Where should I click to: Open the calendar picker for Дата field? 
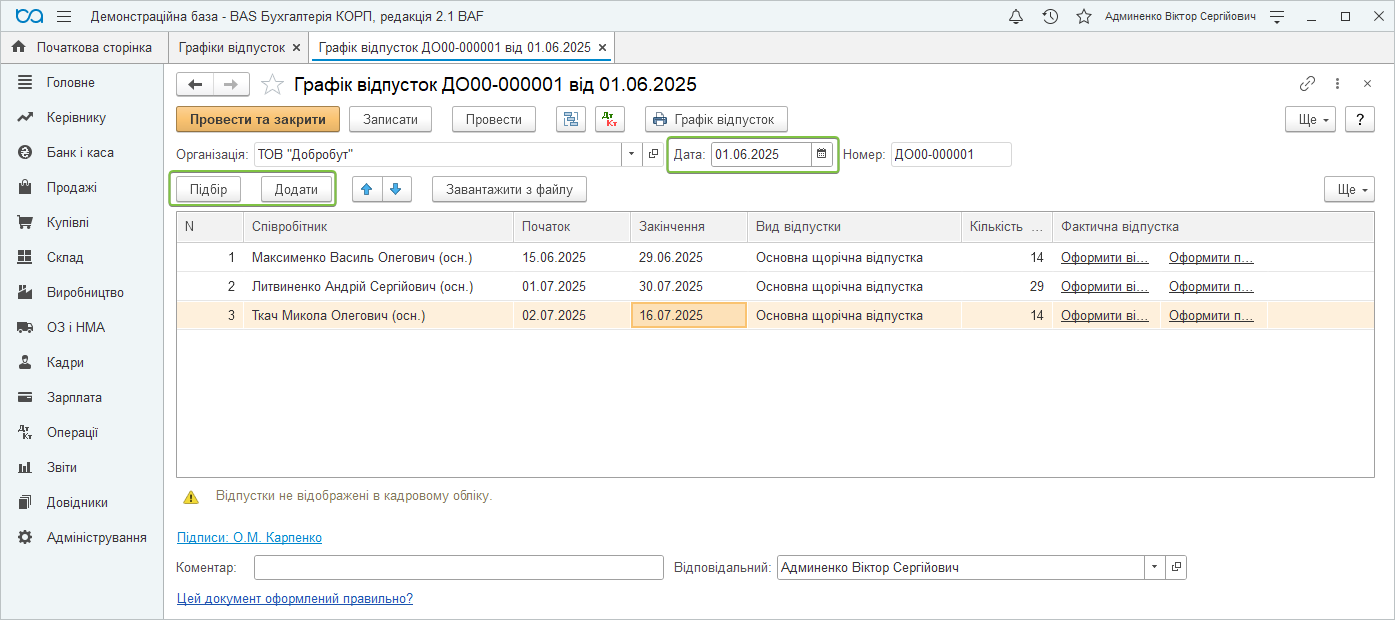pos(822,154)
